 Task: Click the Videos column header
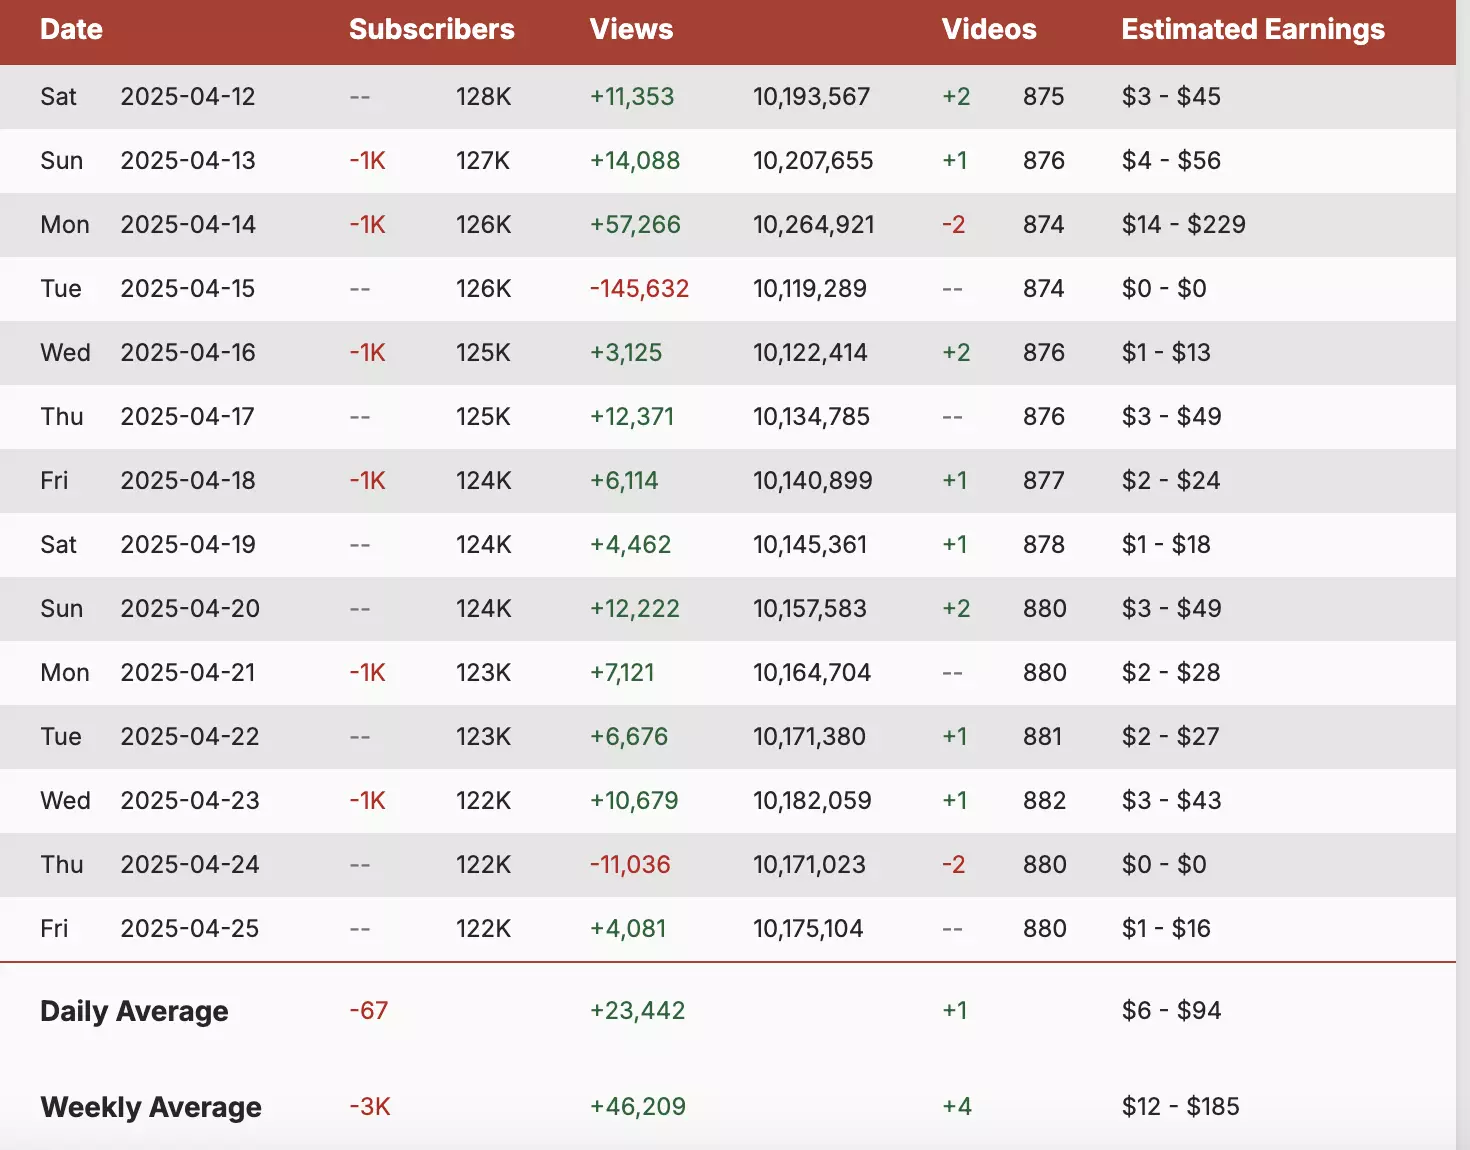coord(989,30)
